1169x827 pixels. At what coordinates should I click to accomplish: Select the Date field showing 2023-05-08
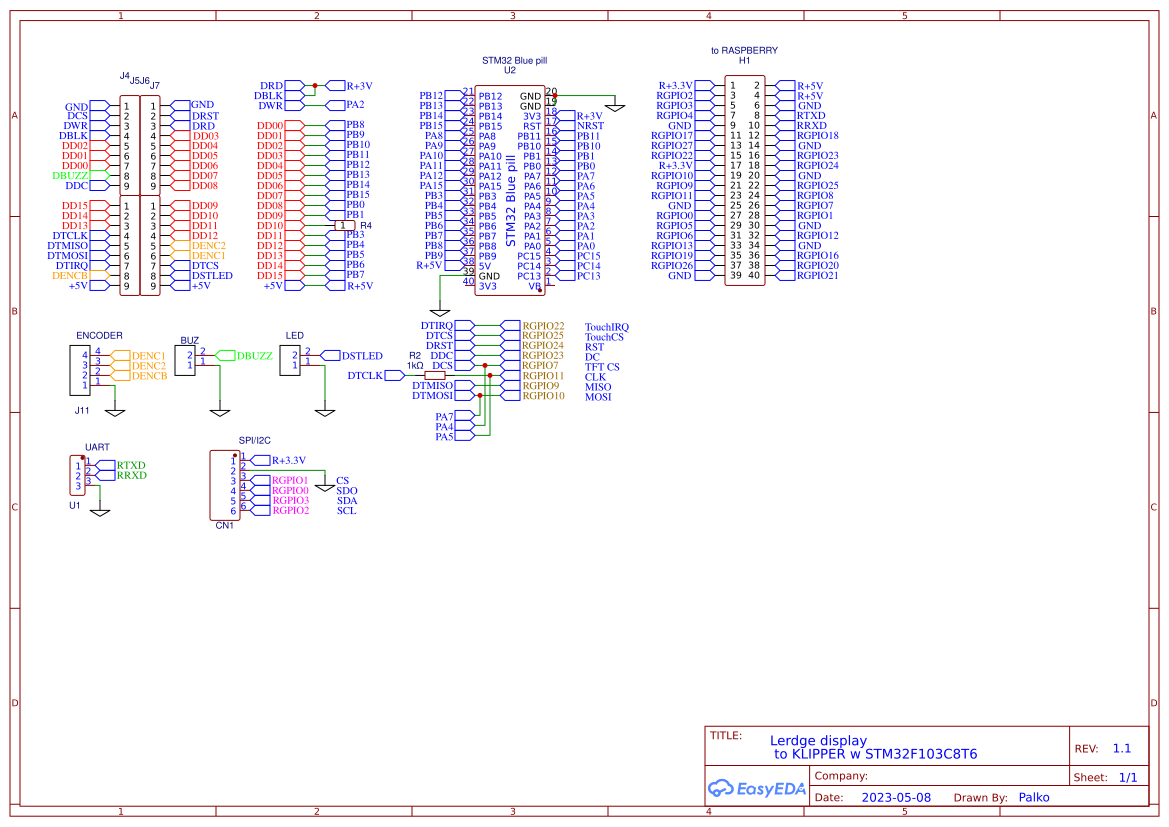pyautogui.click(x=895, y=797)
